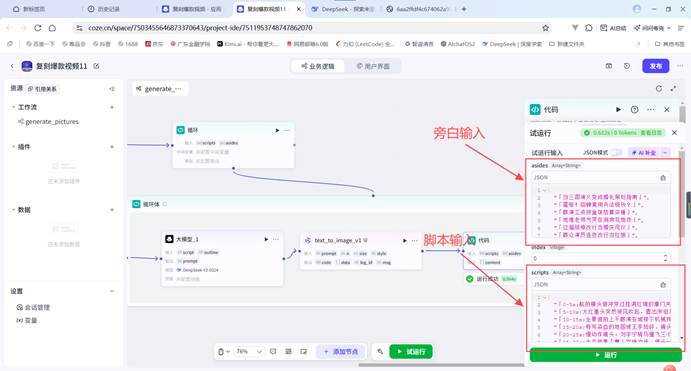Click the 添加节点 add node button

(341, 352)
